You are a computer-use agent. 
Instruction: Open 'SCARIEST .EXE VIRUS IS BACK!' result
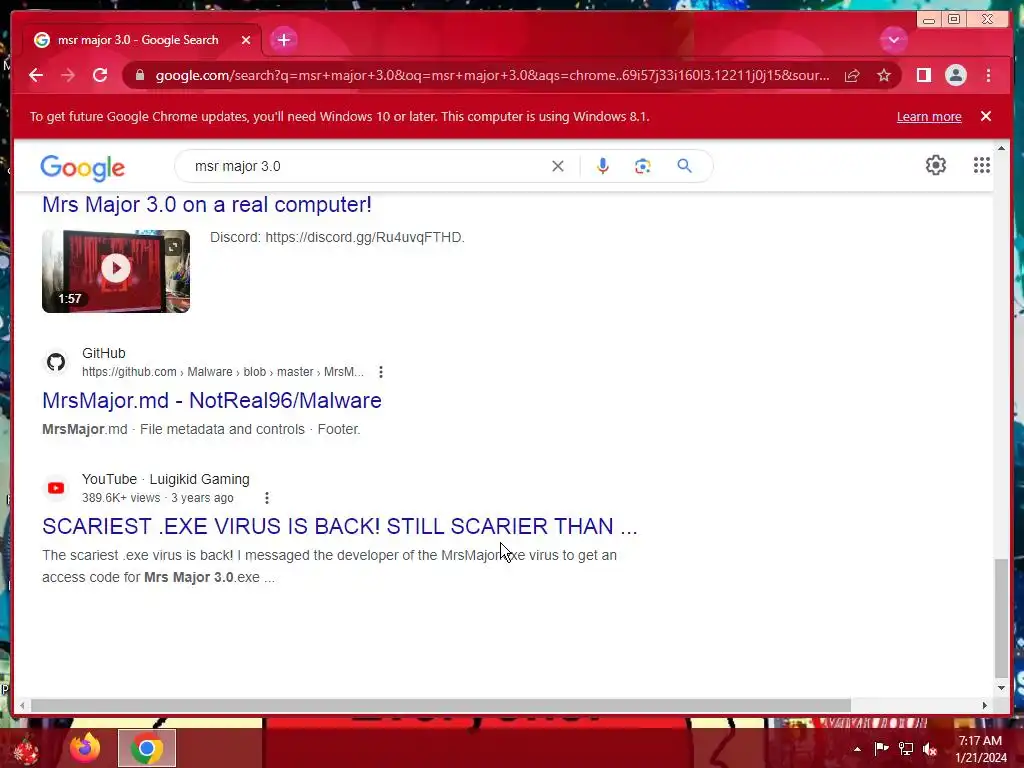pyautogui.click(x=340, y=526)
